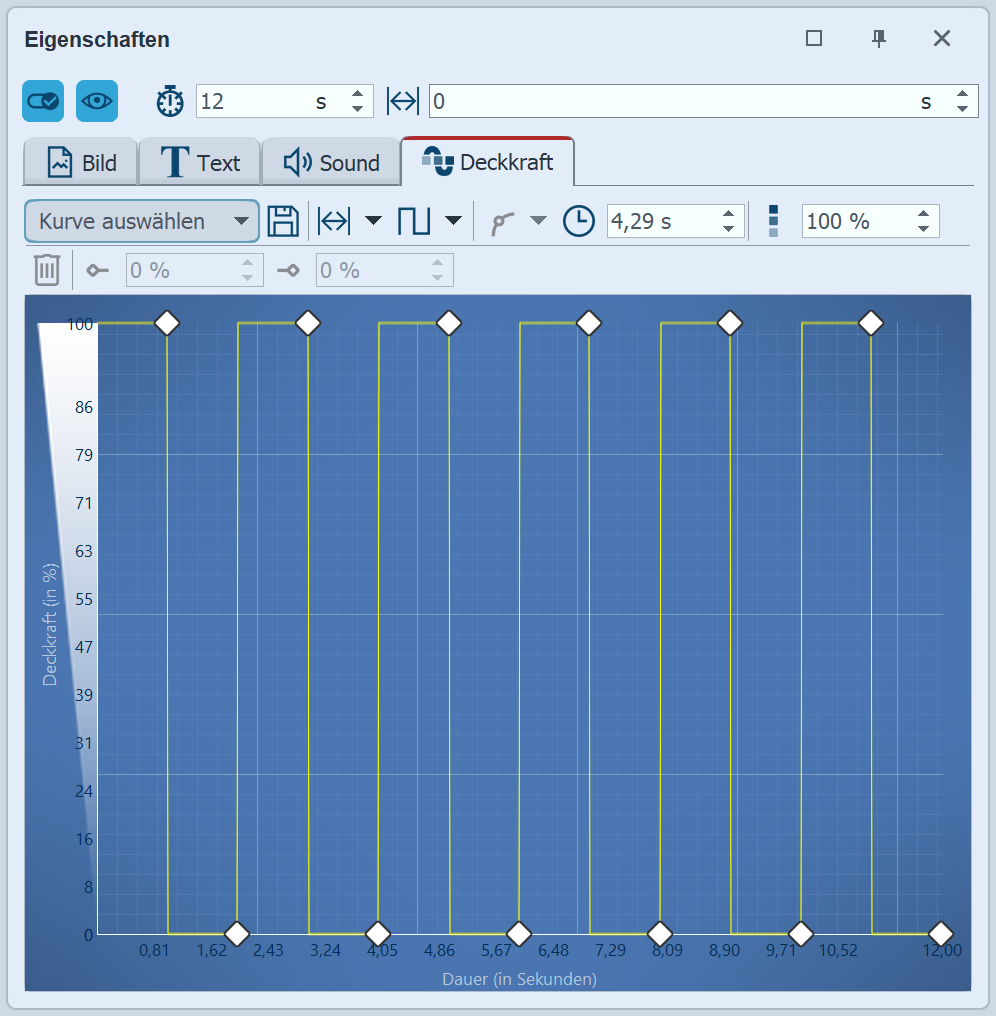996x1016 pixels.
Task: Toggle the eye visibility button
Action: tap(97, 101)
